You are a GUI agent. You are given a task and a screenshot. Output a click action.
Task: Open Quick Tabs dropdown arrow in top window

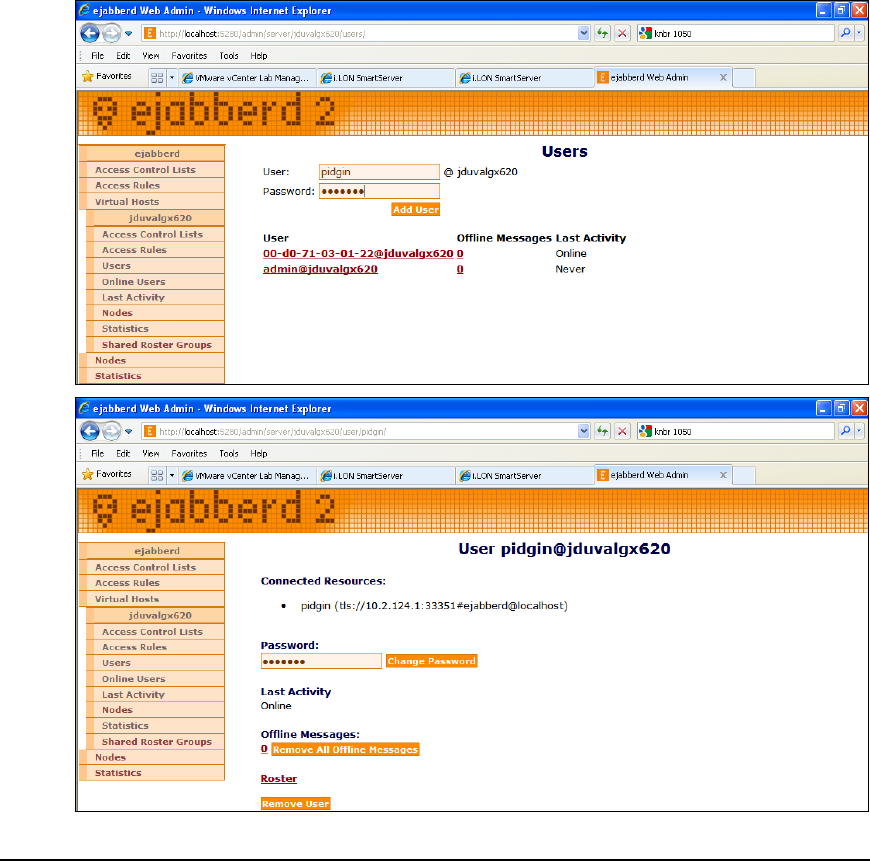pos(172,78)
